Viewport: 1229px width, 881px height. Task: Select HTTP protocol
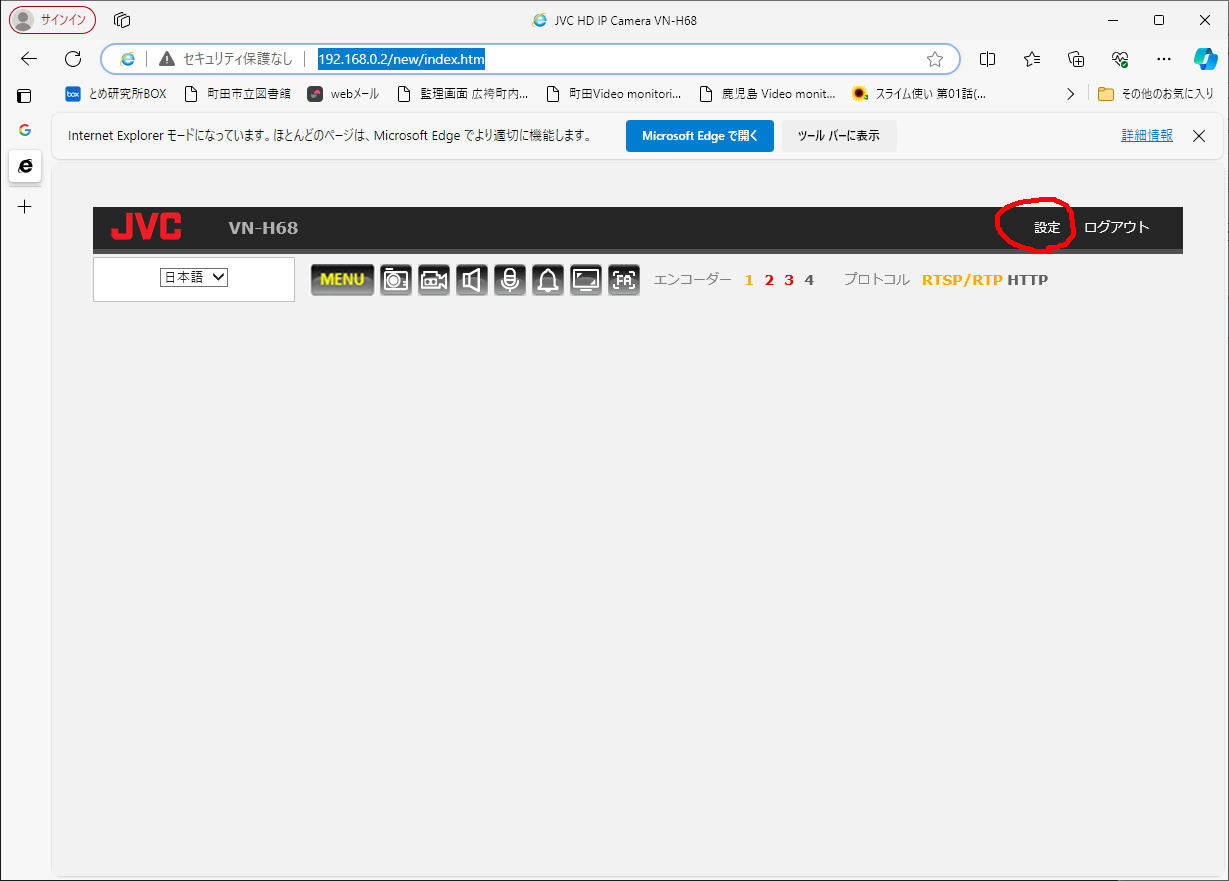[1027, 280]
